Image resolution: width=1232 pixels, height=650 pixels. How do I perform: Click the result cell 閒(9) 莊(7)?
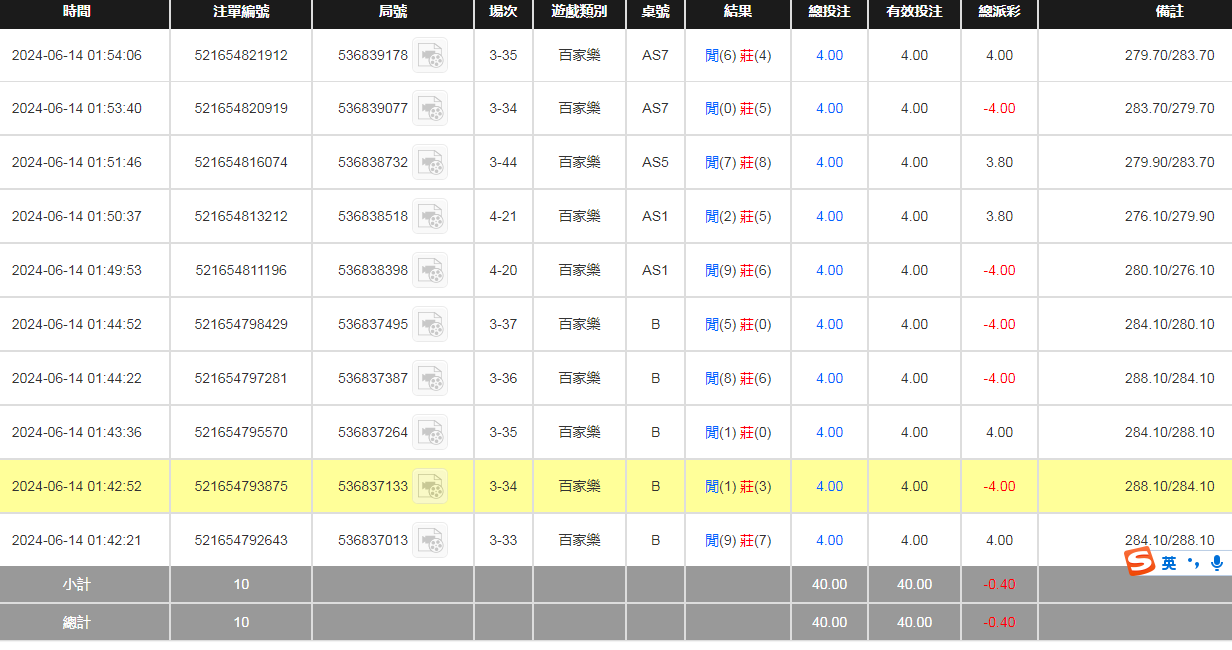click(738, 541)
